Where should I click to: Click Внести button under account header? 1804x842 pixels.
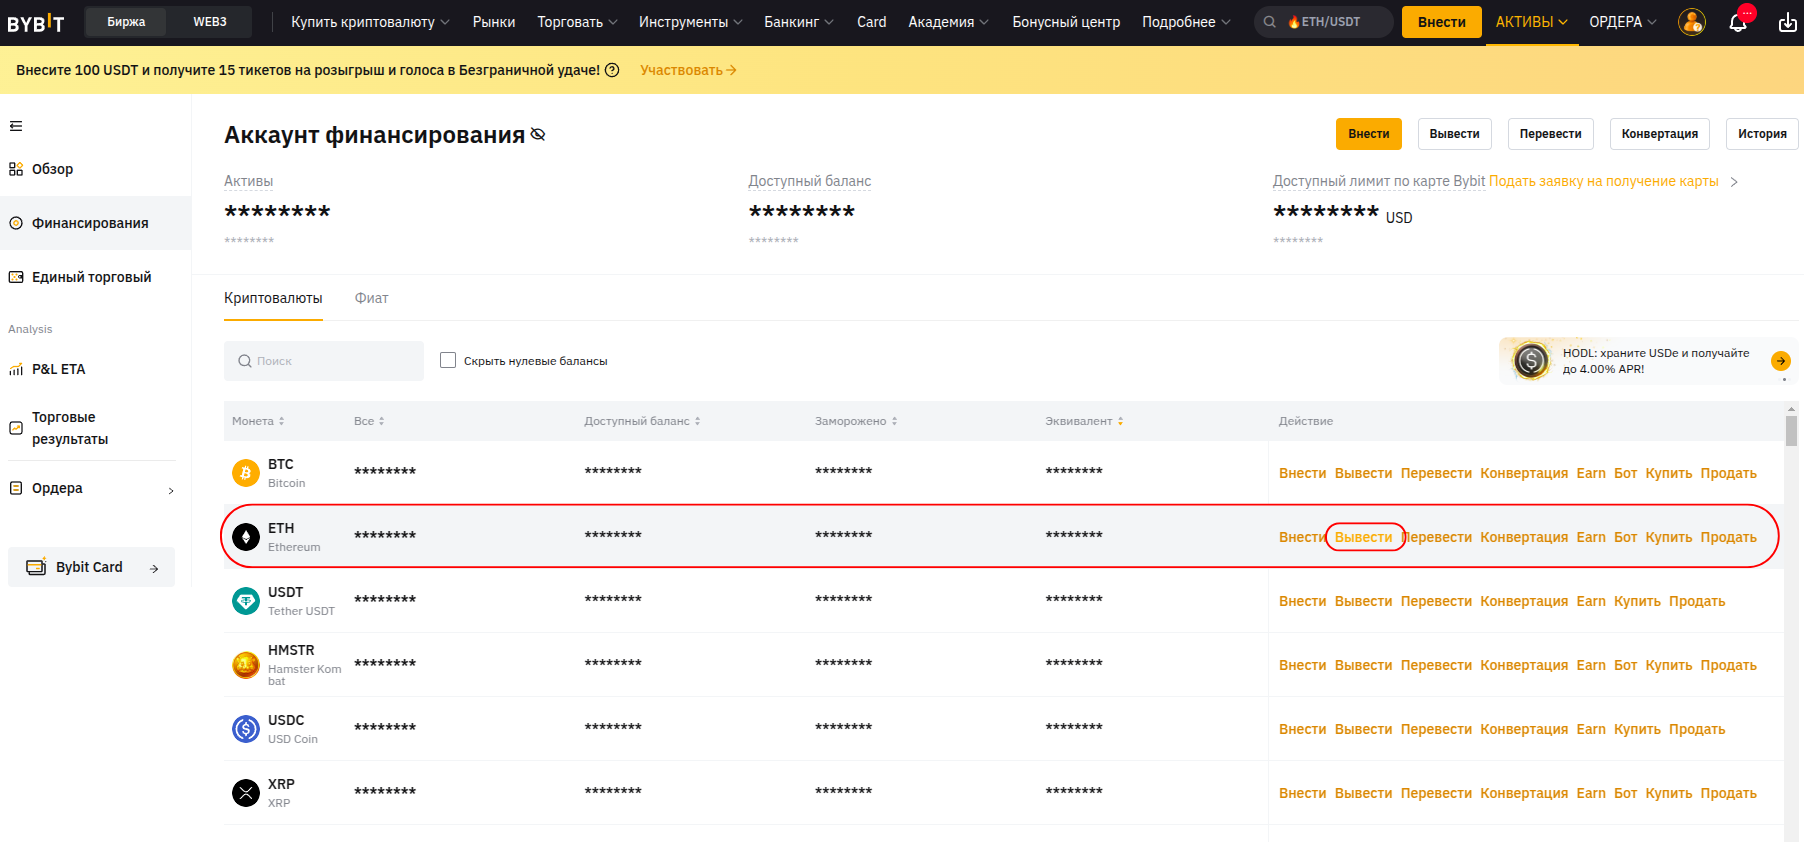click(1368, 134)
